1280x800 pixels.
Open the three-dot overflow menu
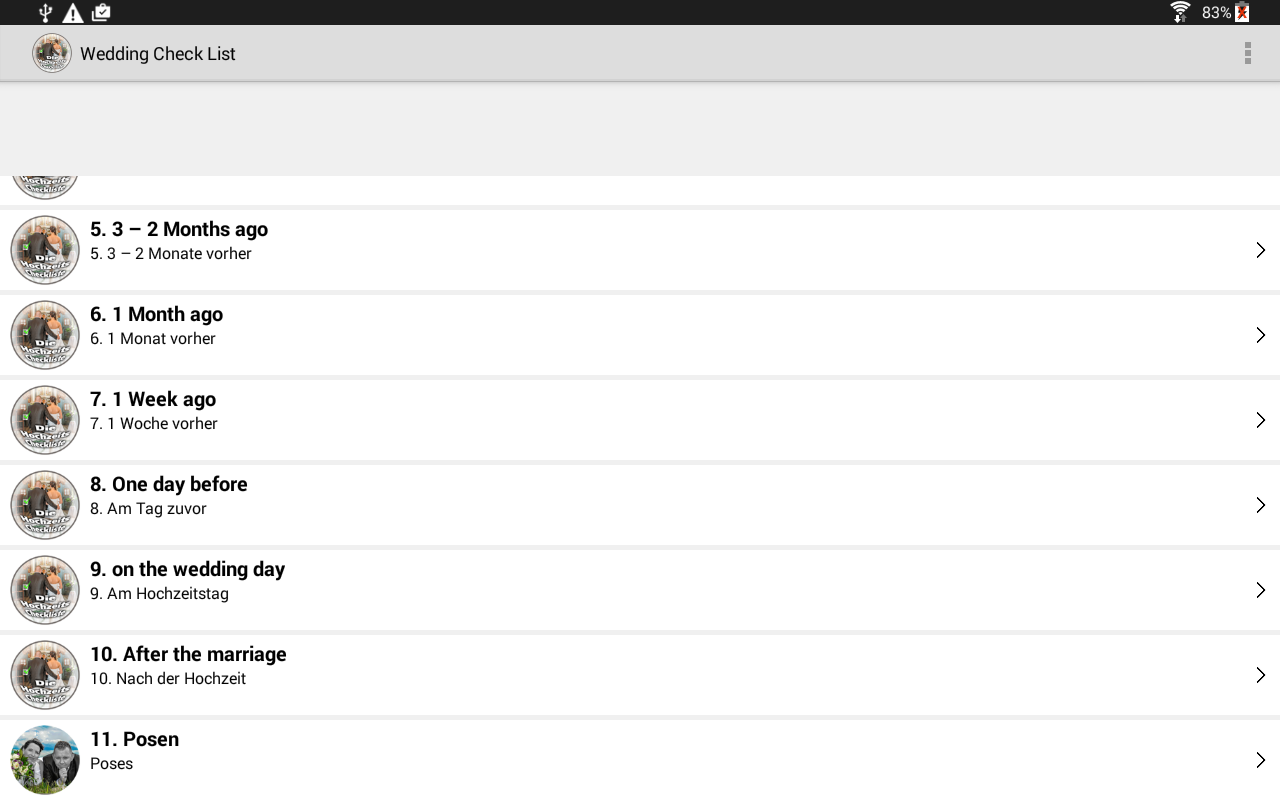tap(1247, 54)
